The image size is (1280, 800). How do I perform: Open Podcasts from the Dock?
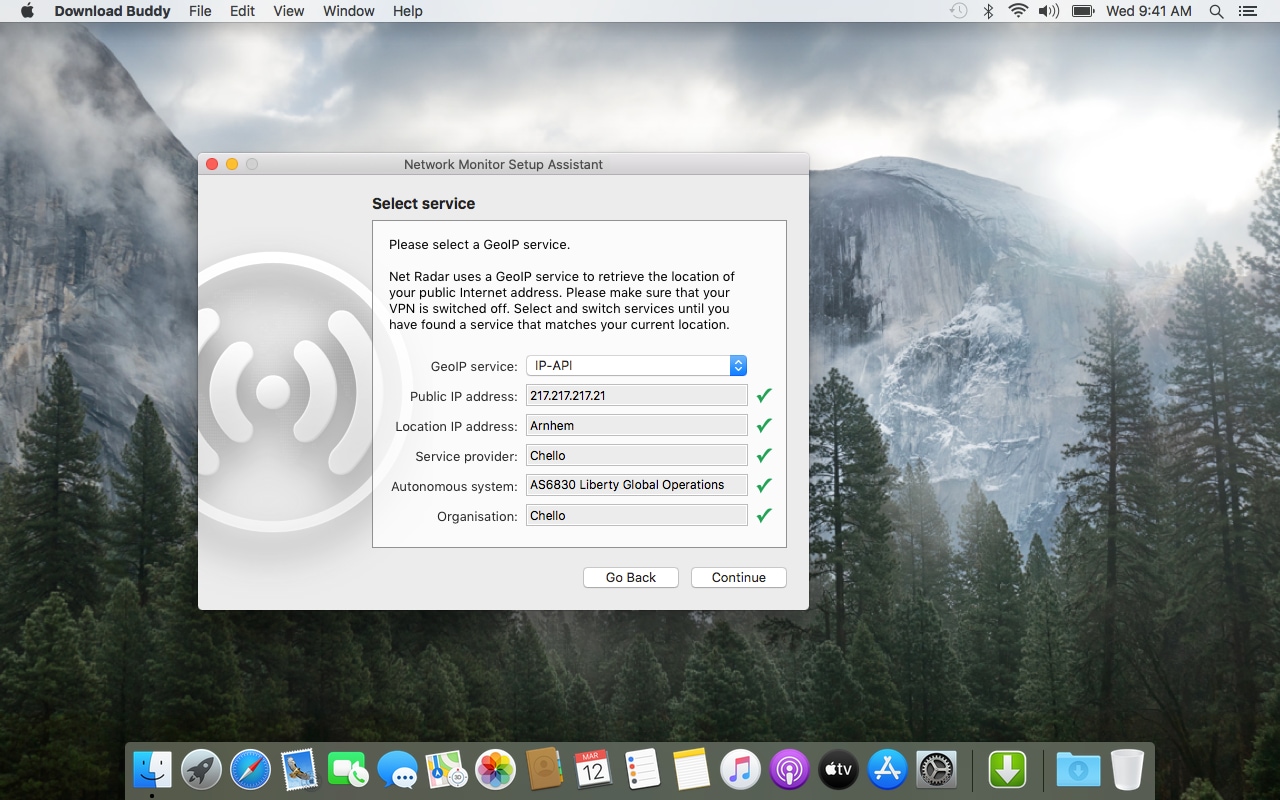point(789,770)
